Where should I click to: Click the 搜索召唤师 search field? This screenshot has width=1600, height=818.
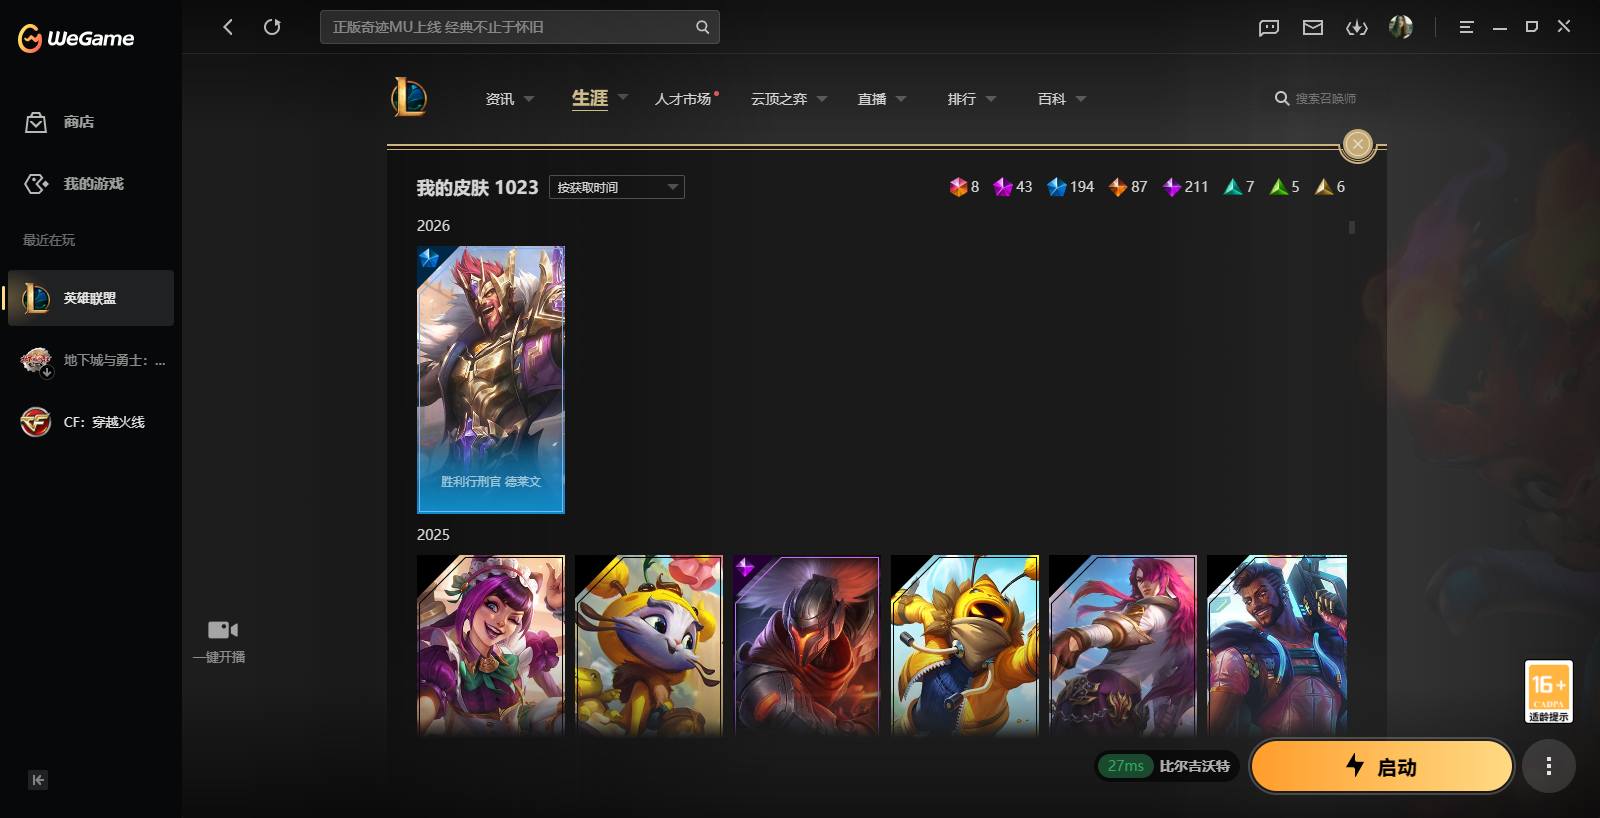pos(1316,98)
